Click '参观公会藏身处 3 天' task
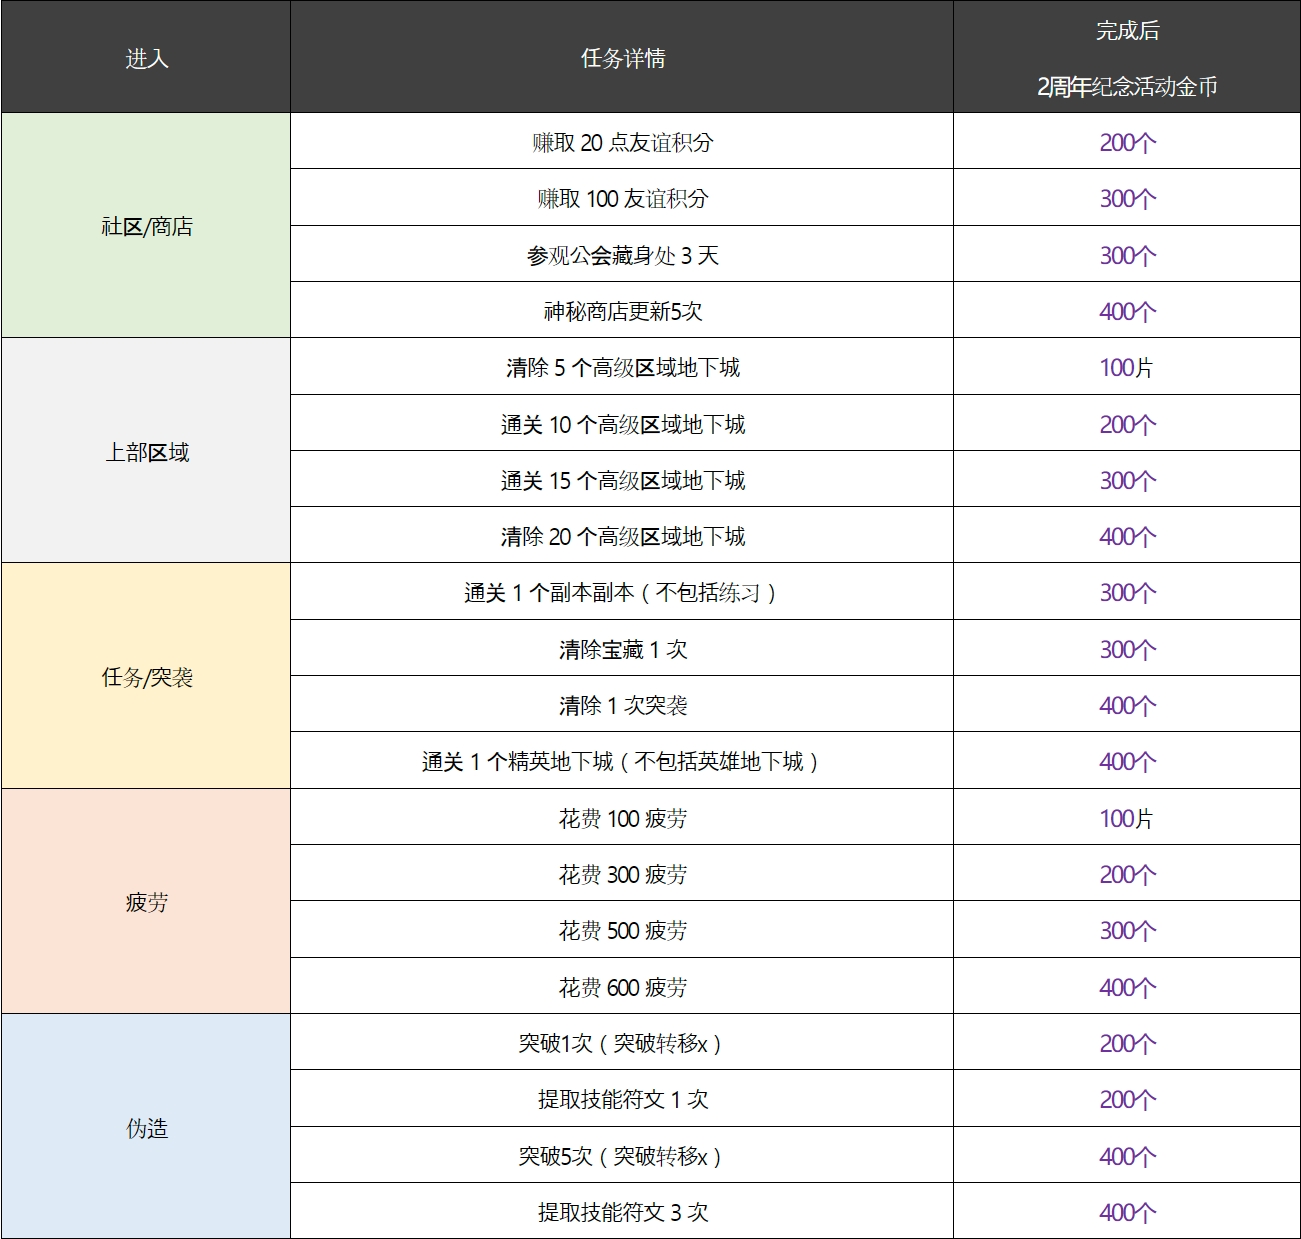Image resolution: width=1301 pixels, height=1239 pixels. pos(622,255)
